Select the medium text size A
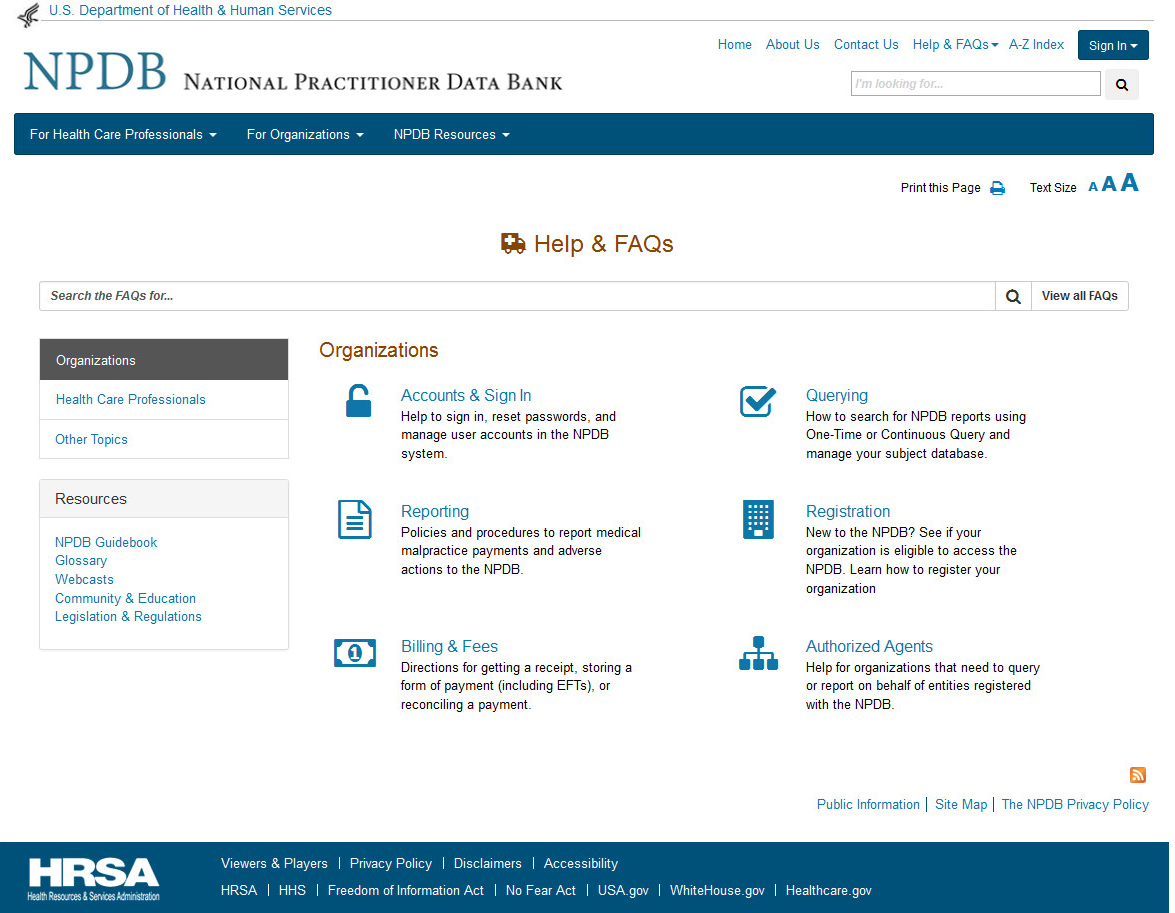1175x913 pixels. click(1108, 184)
